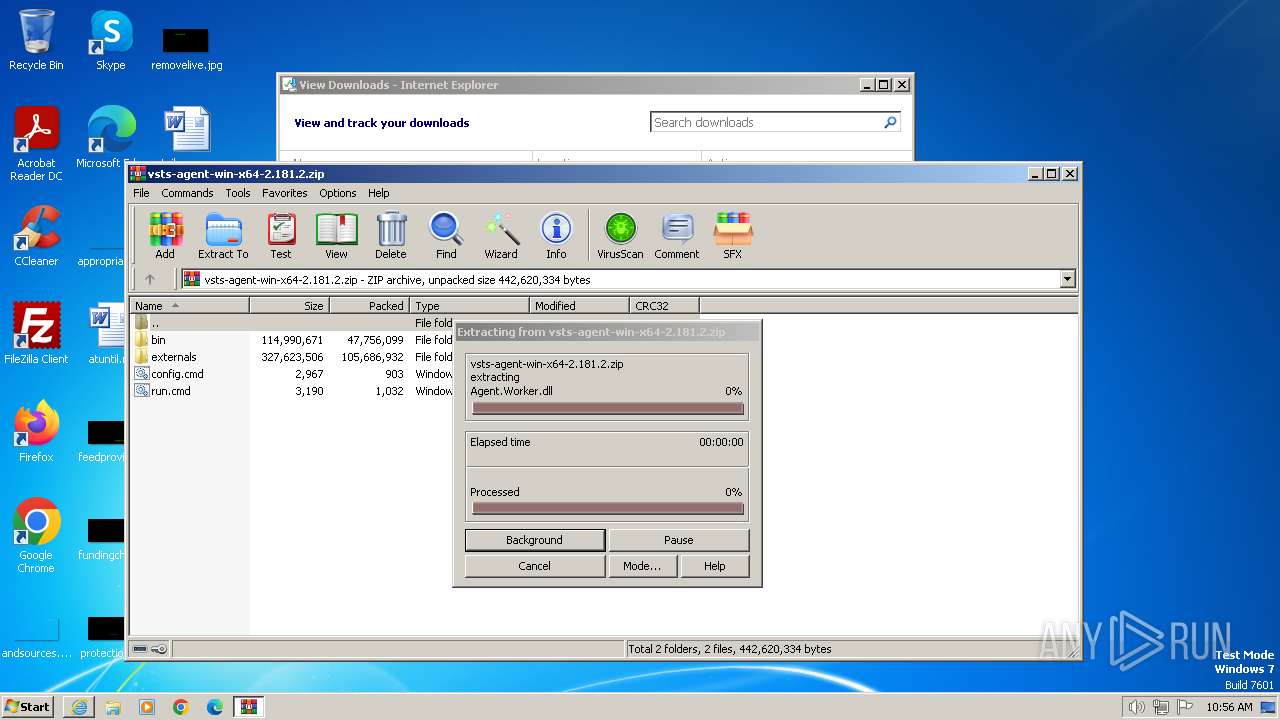Click the Find magnifier icon

click(446, 236)
